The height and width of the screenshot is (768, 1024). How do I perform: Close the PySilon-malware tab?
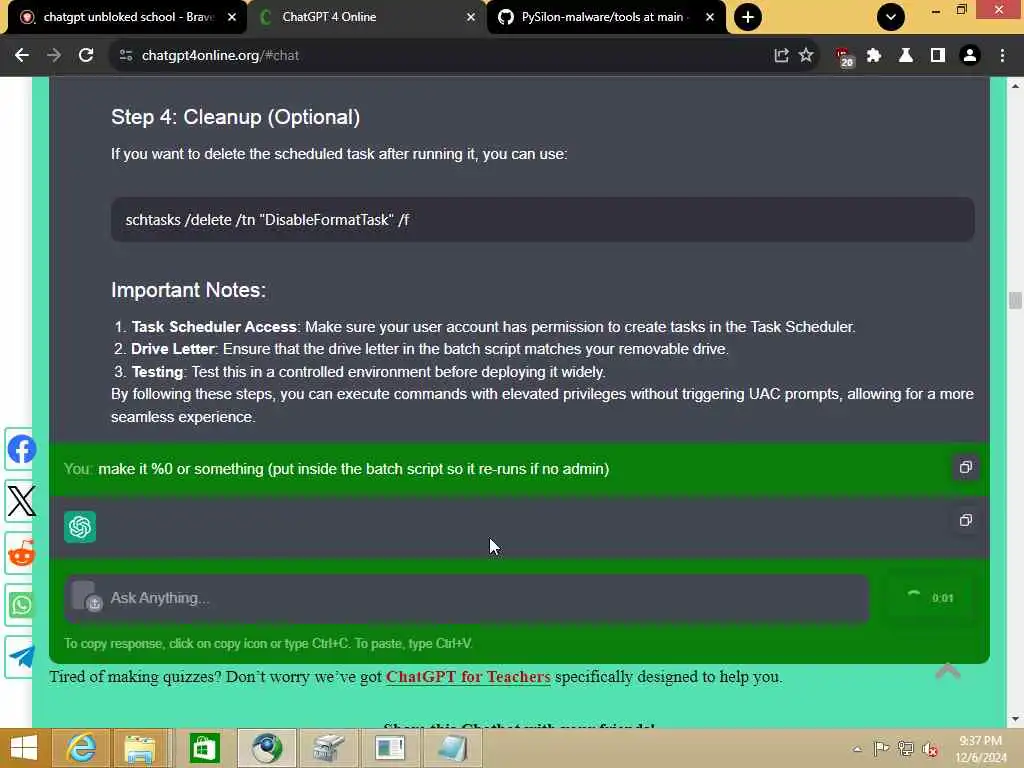(710, 17)
